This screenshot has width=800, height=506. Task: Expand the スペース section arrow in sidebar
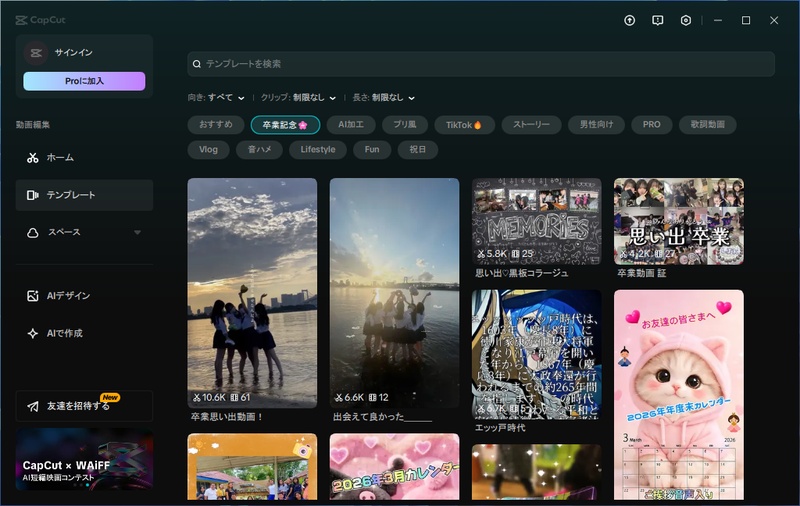[137, 233]
